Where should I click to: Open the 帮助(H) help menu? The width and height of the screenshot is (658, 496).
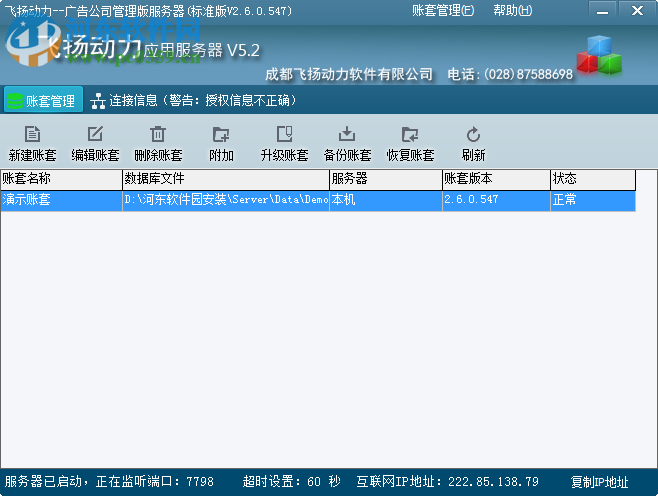(x=512, y=10)
